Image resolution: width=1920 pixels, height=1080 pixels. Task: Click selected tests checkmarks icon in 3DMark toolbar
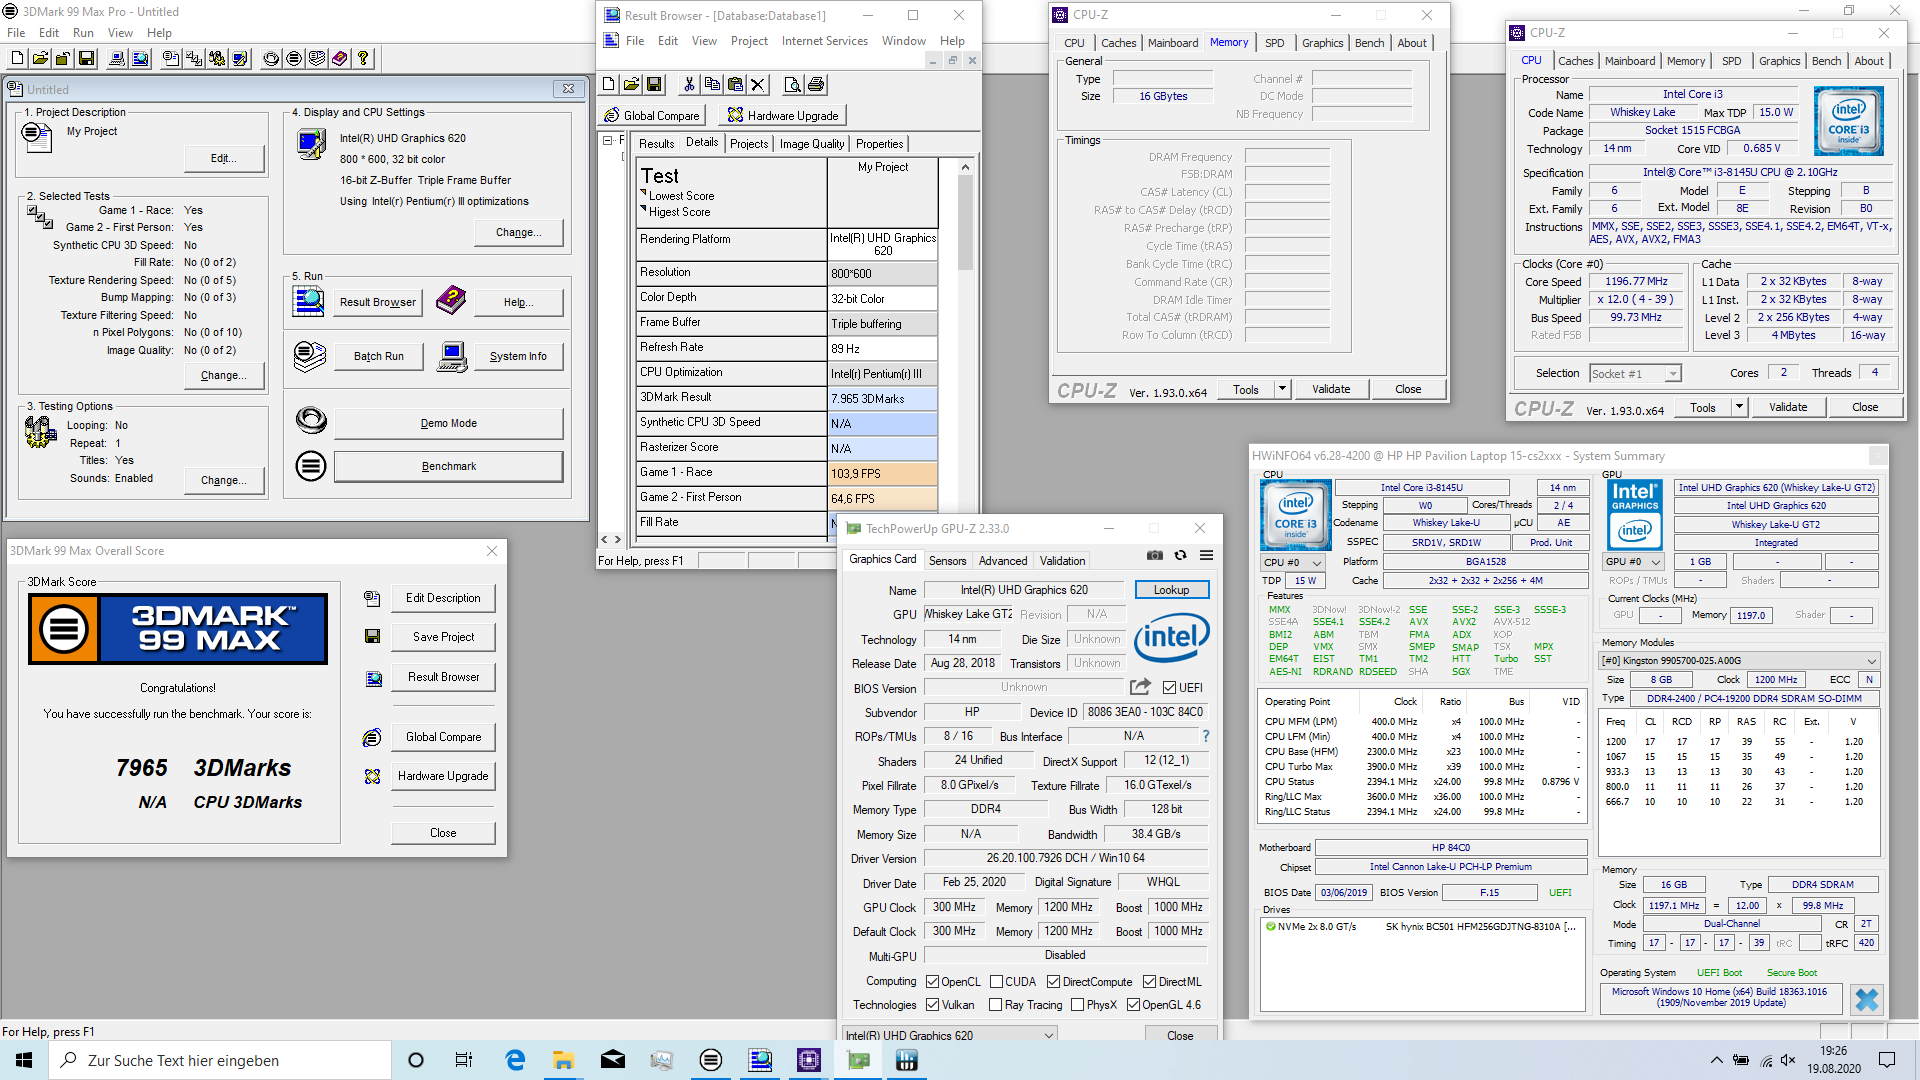(x=194, y=59)
